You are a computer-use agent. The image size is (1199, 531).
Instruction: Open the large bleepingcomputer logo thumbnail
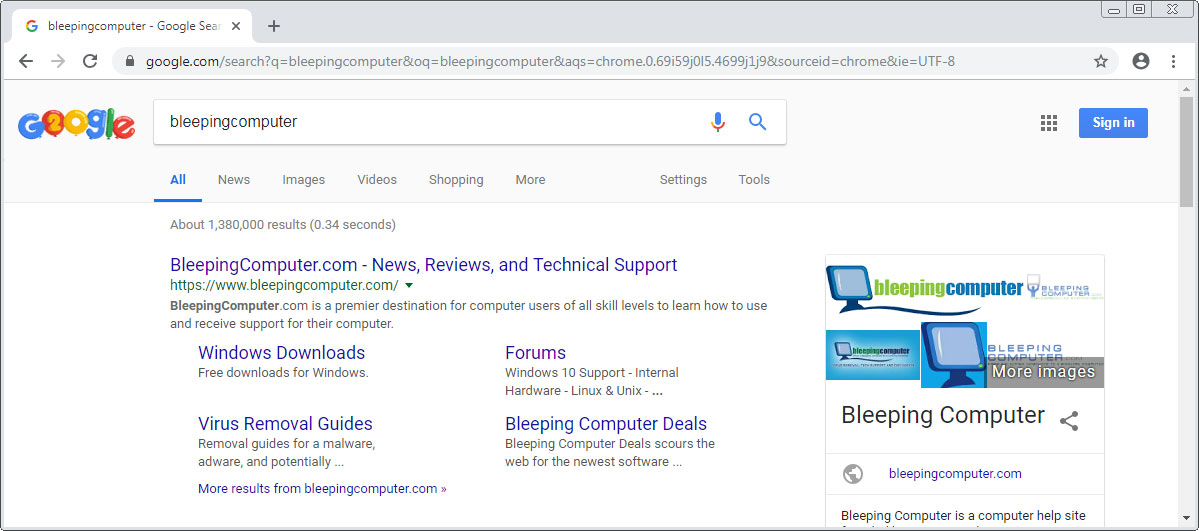[x=925, y=291]
